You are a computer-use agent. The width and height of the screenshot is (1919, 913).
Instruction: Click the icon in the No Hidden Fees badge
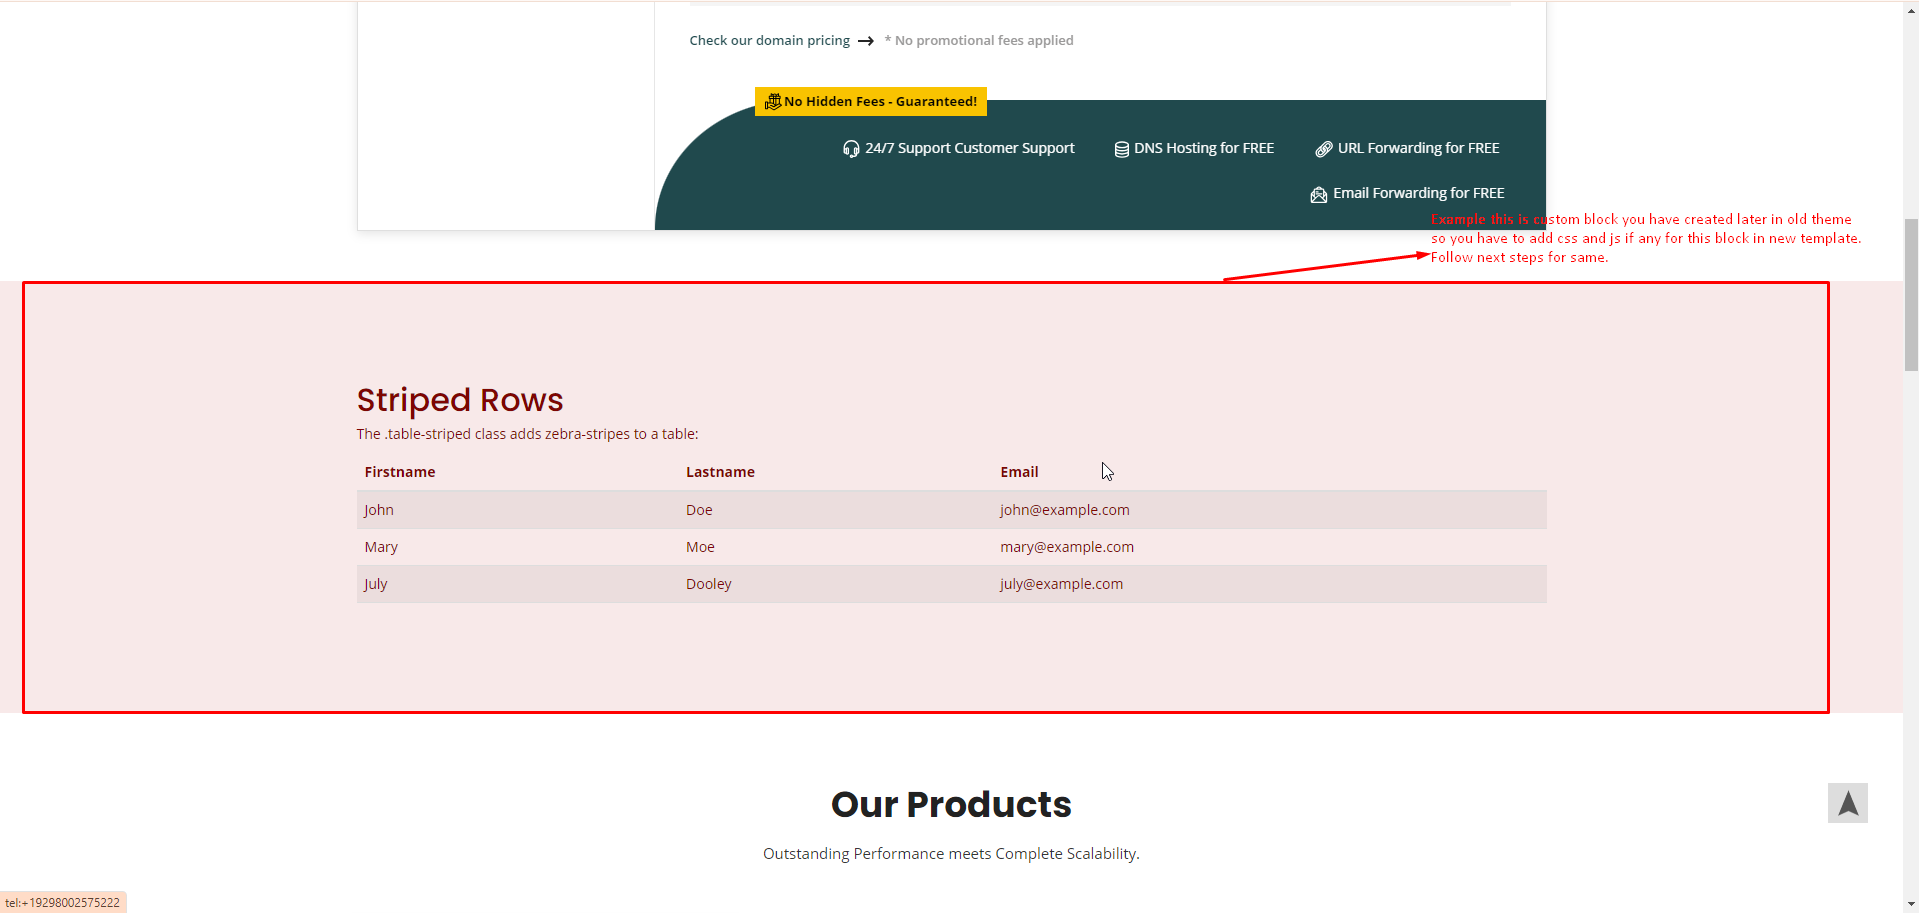point(772,101)
